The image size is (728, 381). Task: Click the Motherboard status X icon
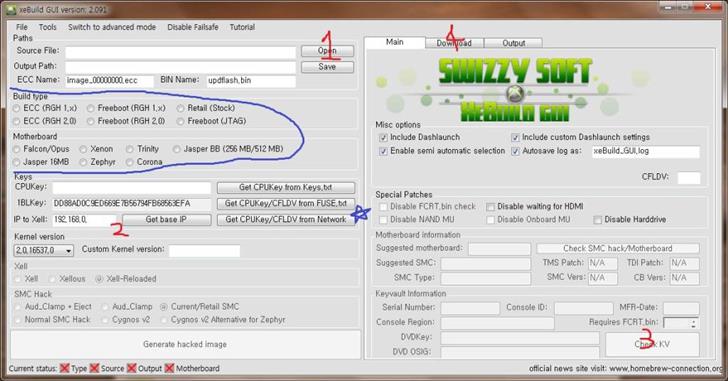169,368
